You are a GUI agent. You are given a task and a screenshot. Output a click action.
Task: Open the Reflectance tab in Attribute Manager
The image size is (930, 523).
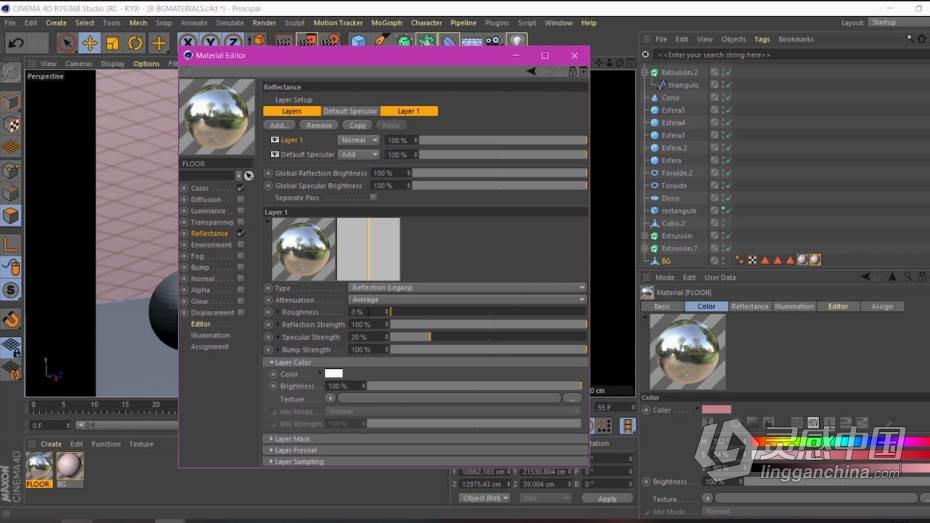click(x=750, y=307)
